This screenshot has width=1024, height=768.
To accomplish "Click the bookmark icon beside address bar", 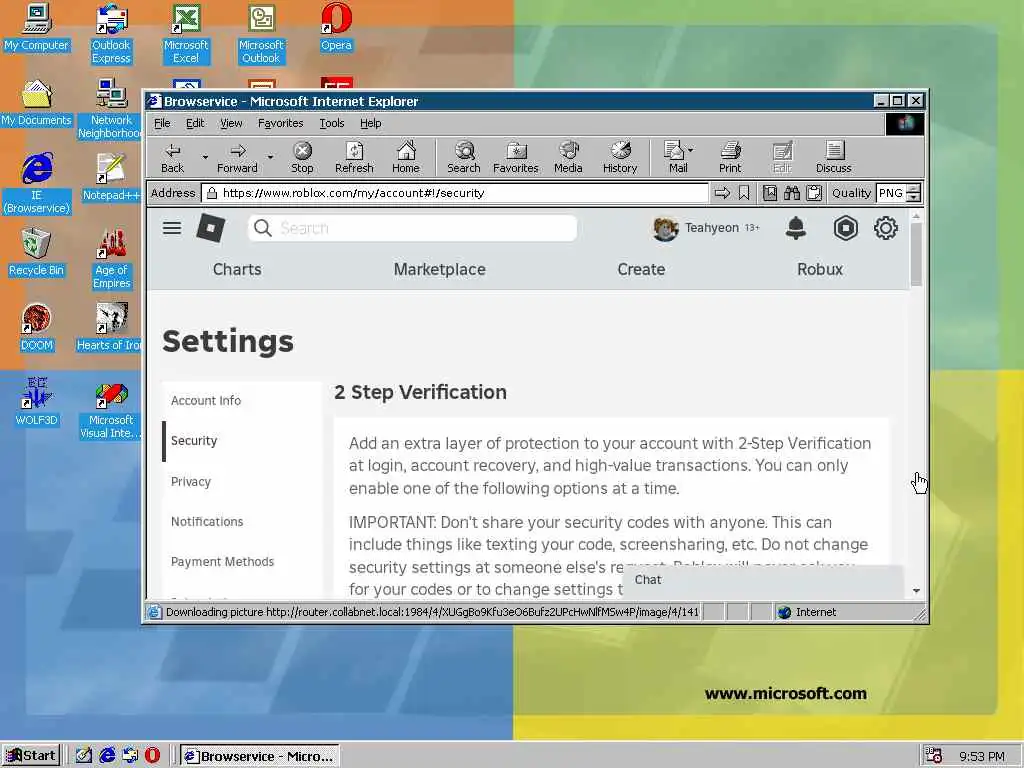I will [x=744, y=193].
